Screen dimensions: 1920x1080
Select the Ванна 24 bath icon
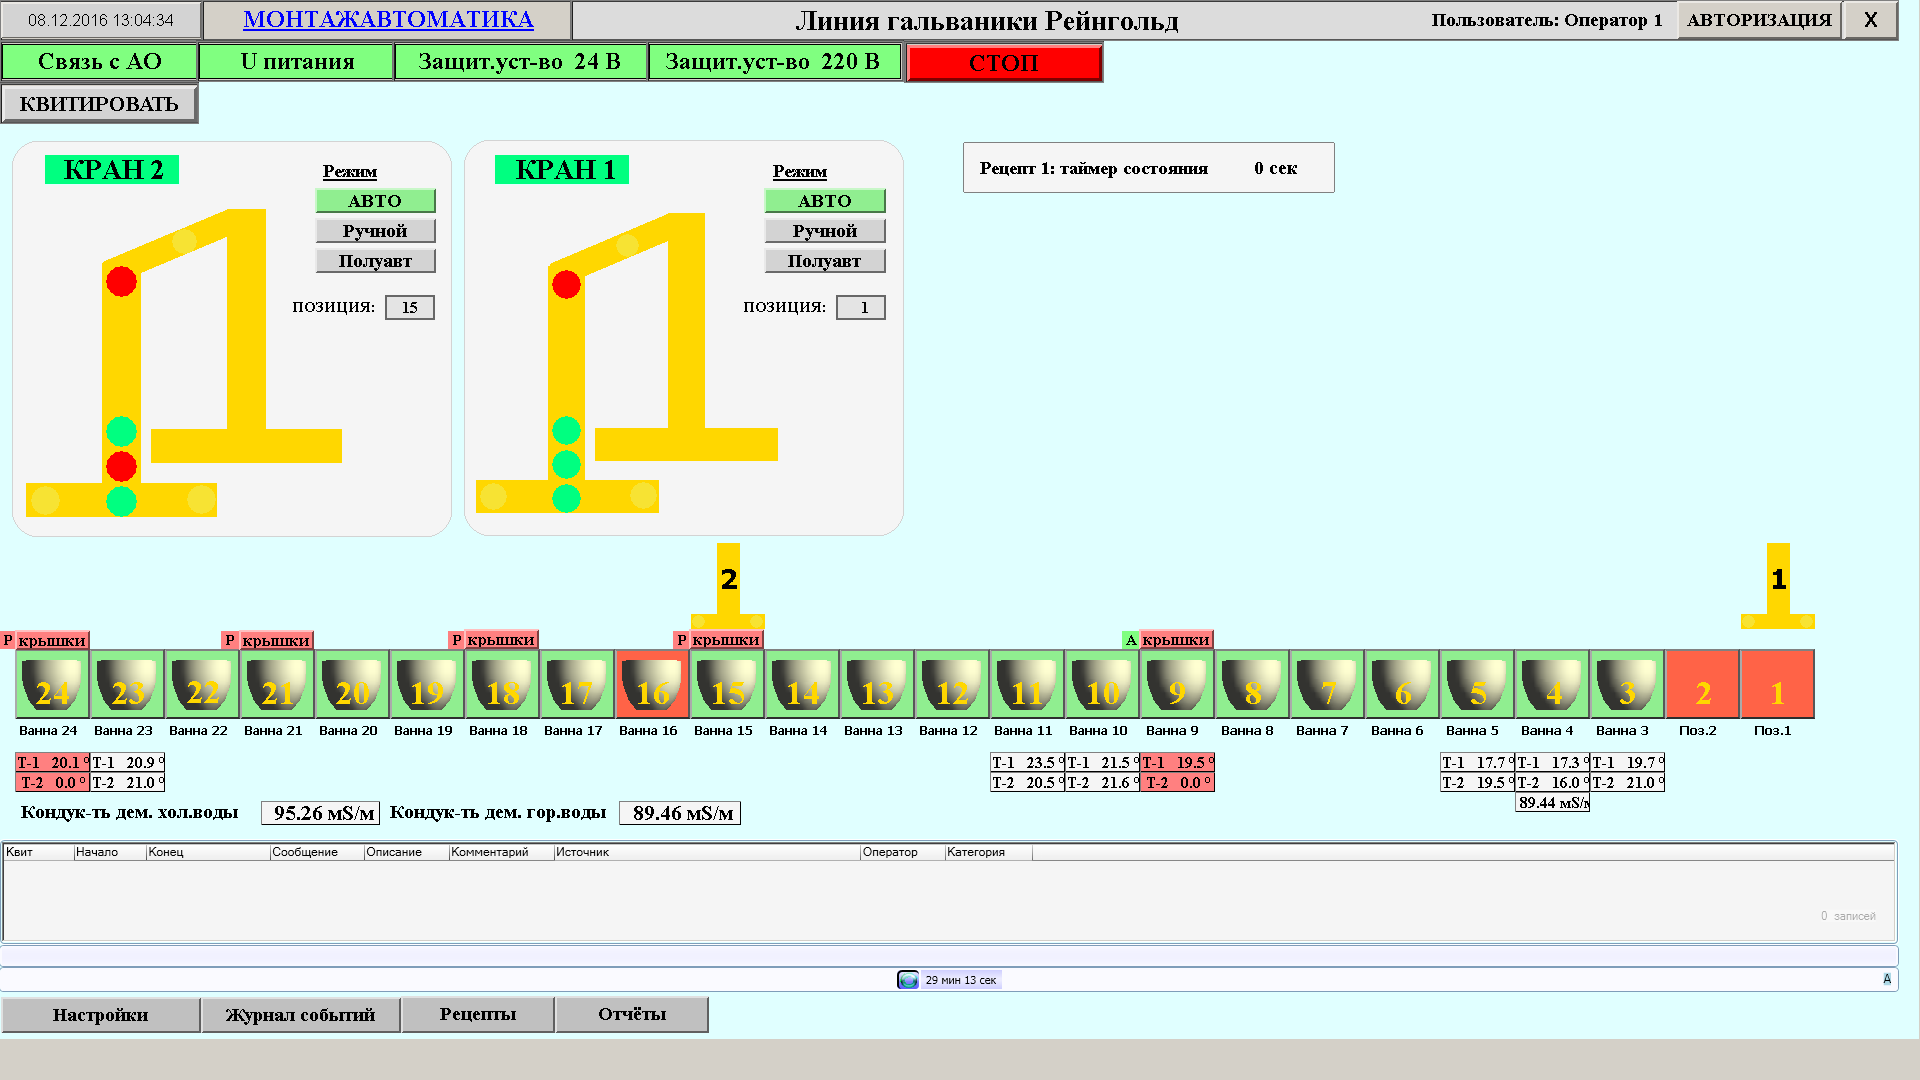[x=52, y=685]
